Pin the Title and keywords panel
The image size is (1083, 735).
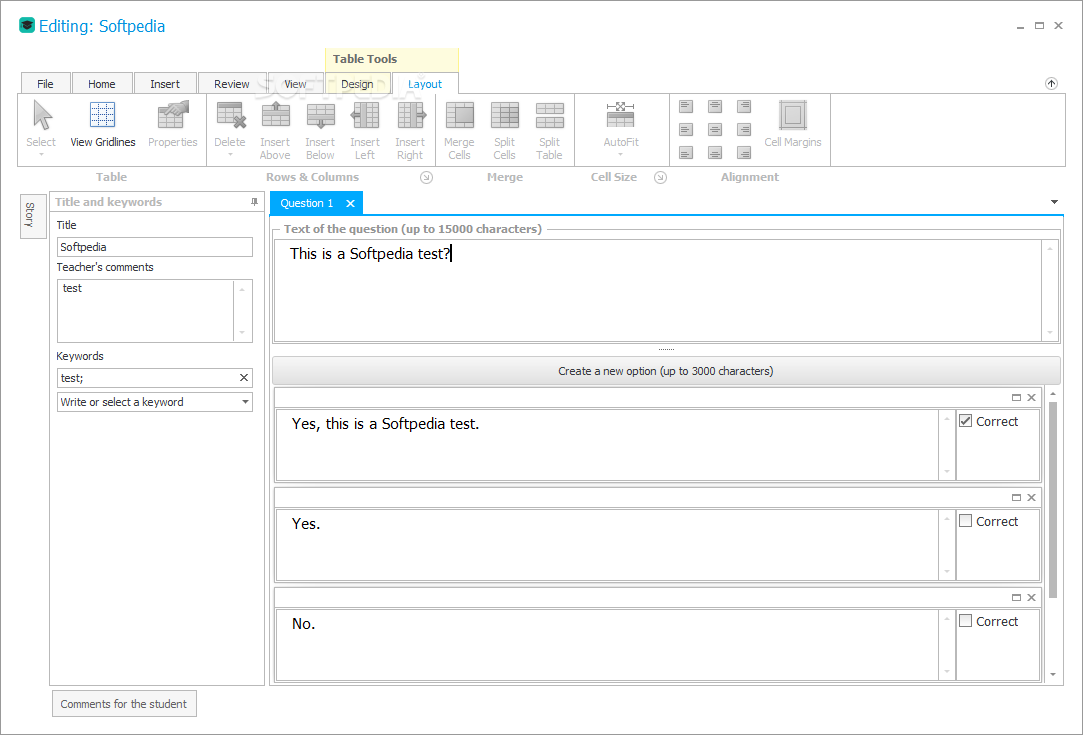point(254,202)
